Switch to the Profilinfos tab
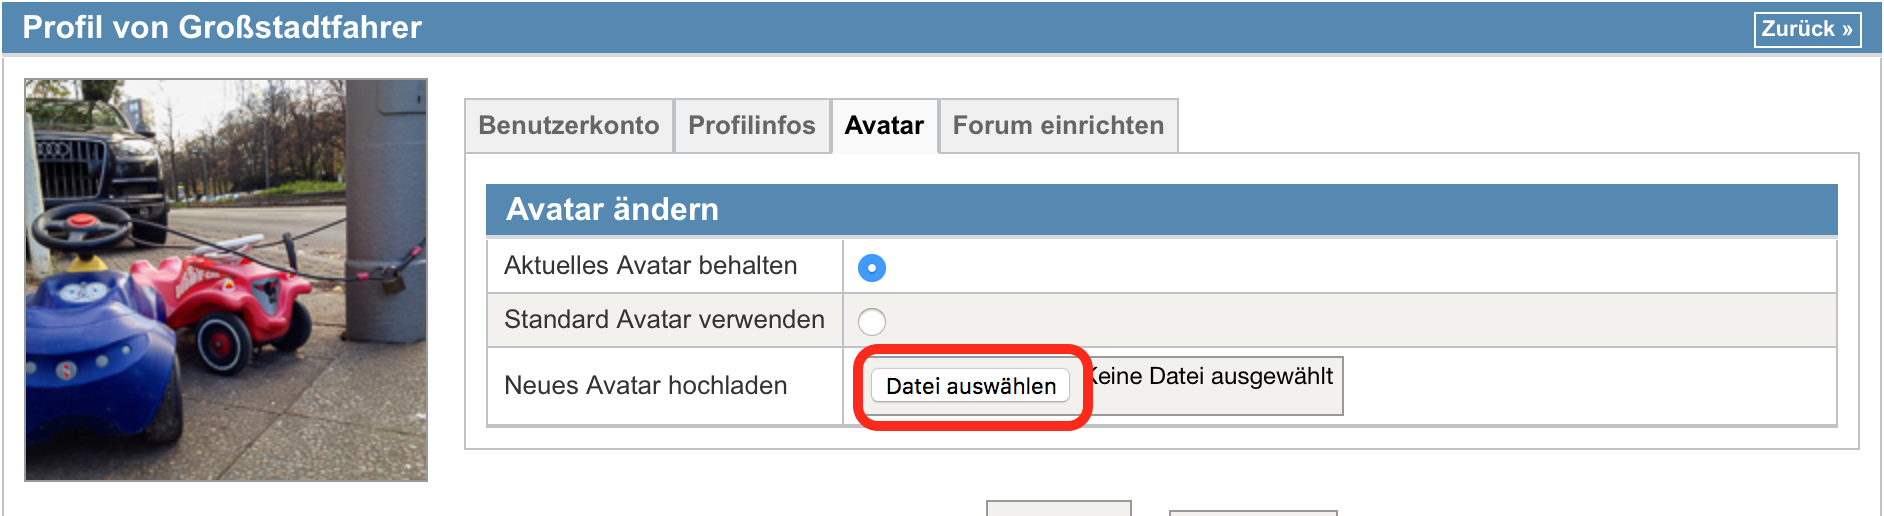 [x=752, y=126]
